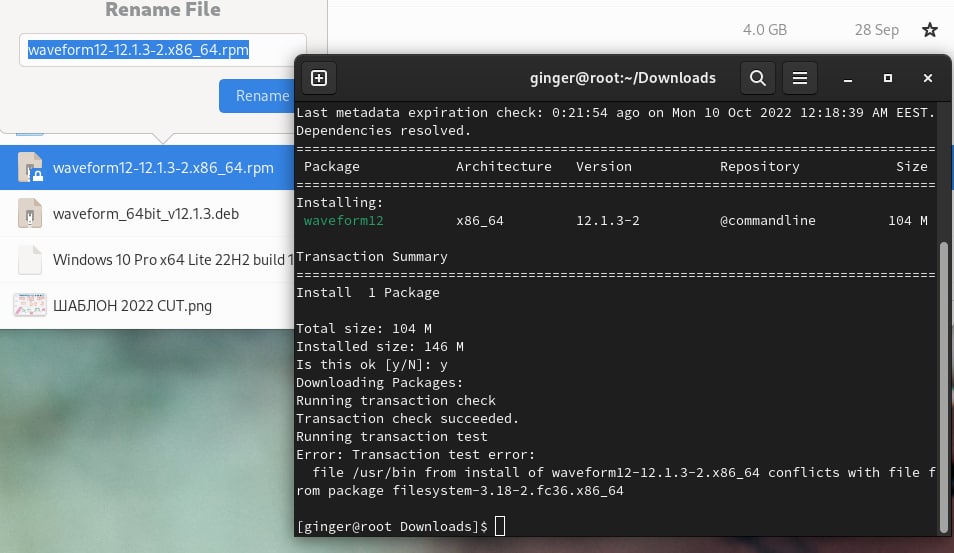Screen dimensions: 954x553
Task: Click the deb package icon for waveform_64bit
Action: tap(30, 214)
